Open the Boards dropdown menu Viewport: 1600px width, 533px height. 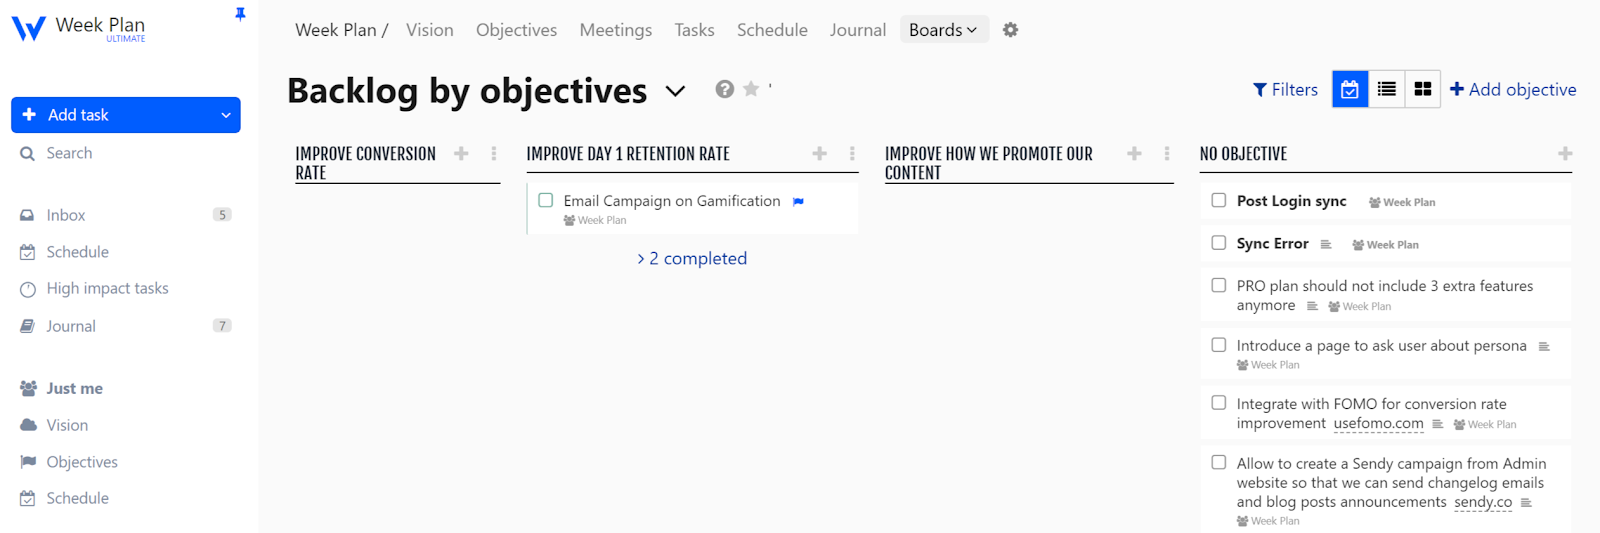943,30
